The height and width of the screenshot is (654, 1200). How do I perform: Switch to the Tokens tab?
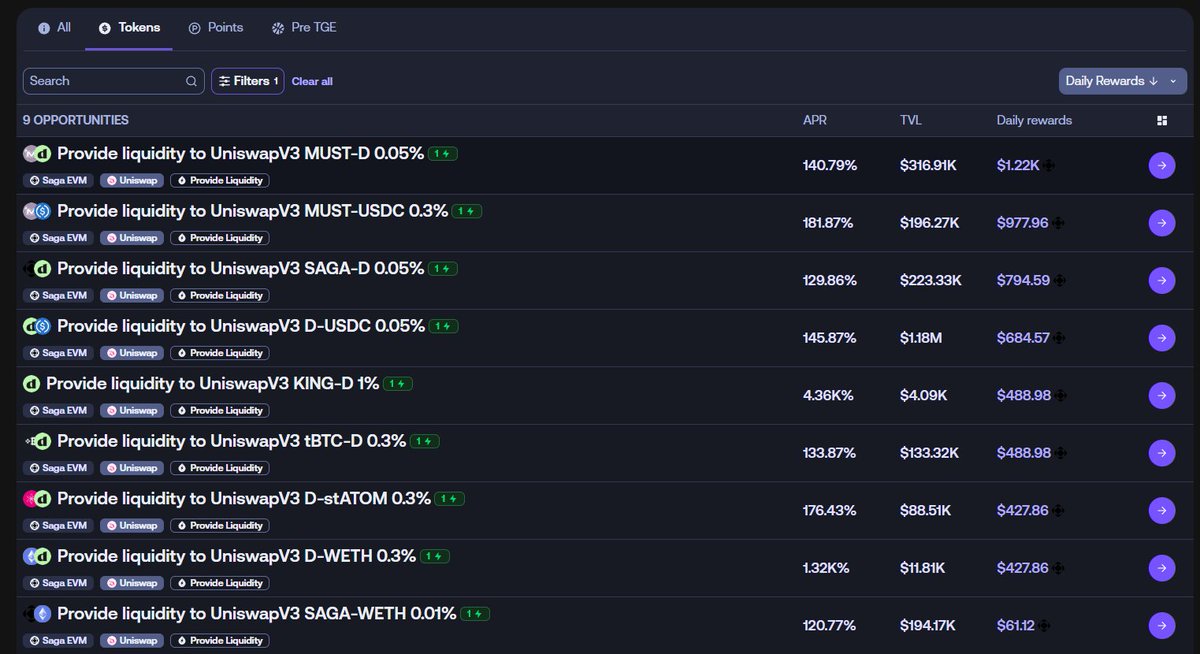click(x=129, y=28)
